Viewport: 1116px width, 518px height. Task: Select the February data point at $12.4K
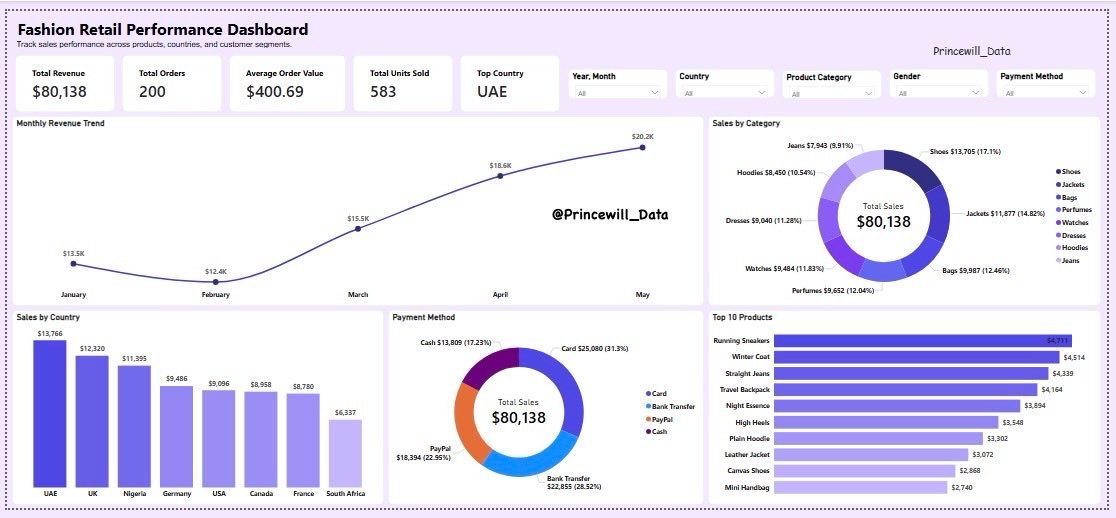pyautogui.click(x=216, y=282)
